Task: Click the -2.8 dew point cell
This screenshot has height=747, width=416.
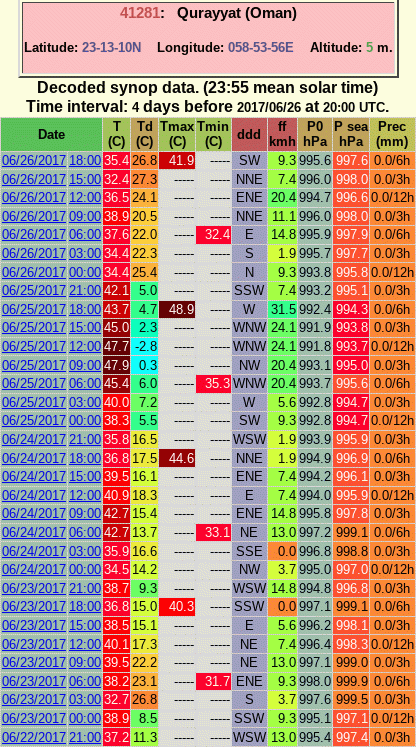Action: (144, 346)
